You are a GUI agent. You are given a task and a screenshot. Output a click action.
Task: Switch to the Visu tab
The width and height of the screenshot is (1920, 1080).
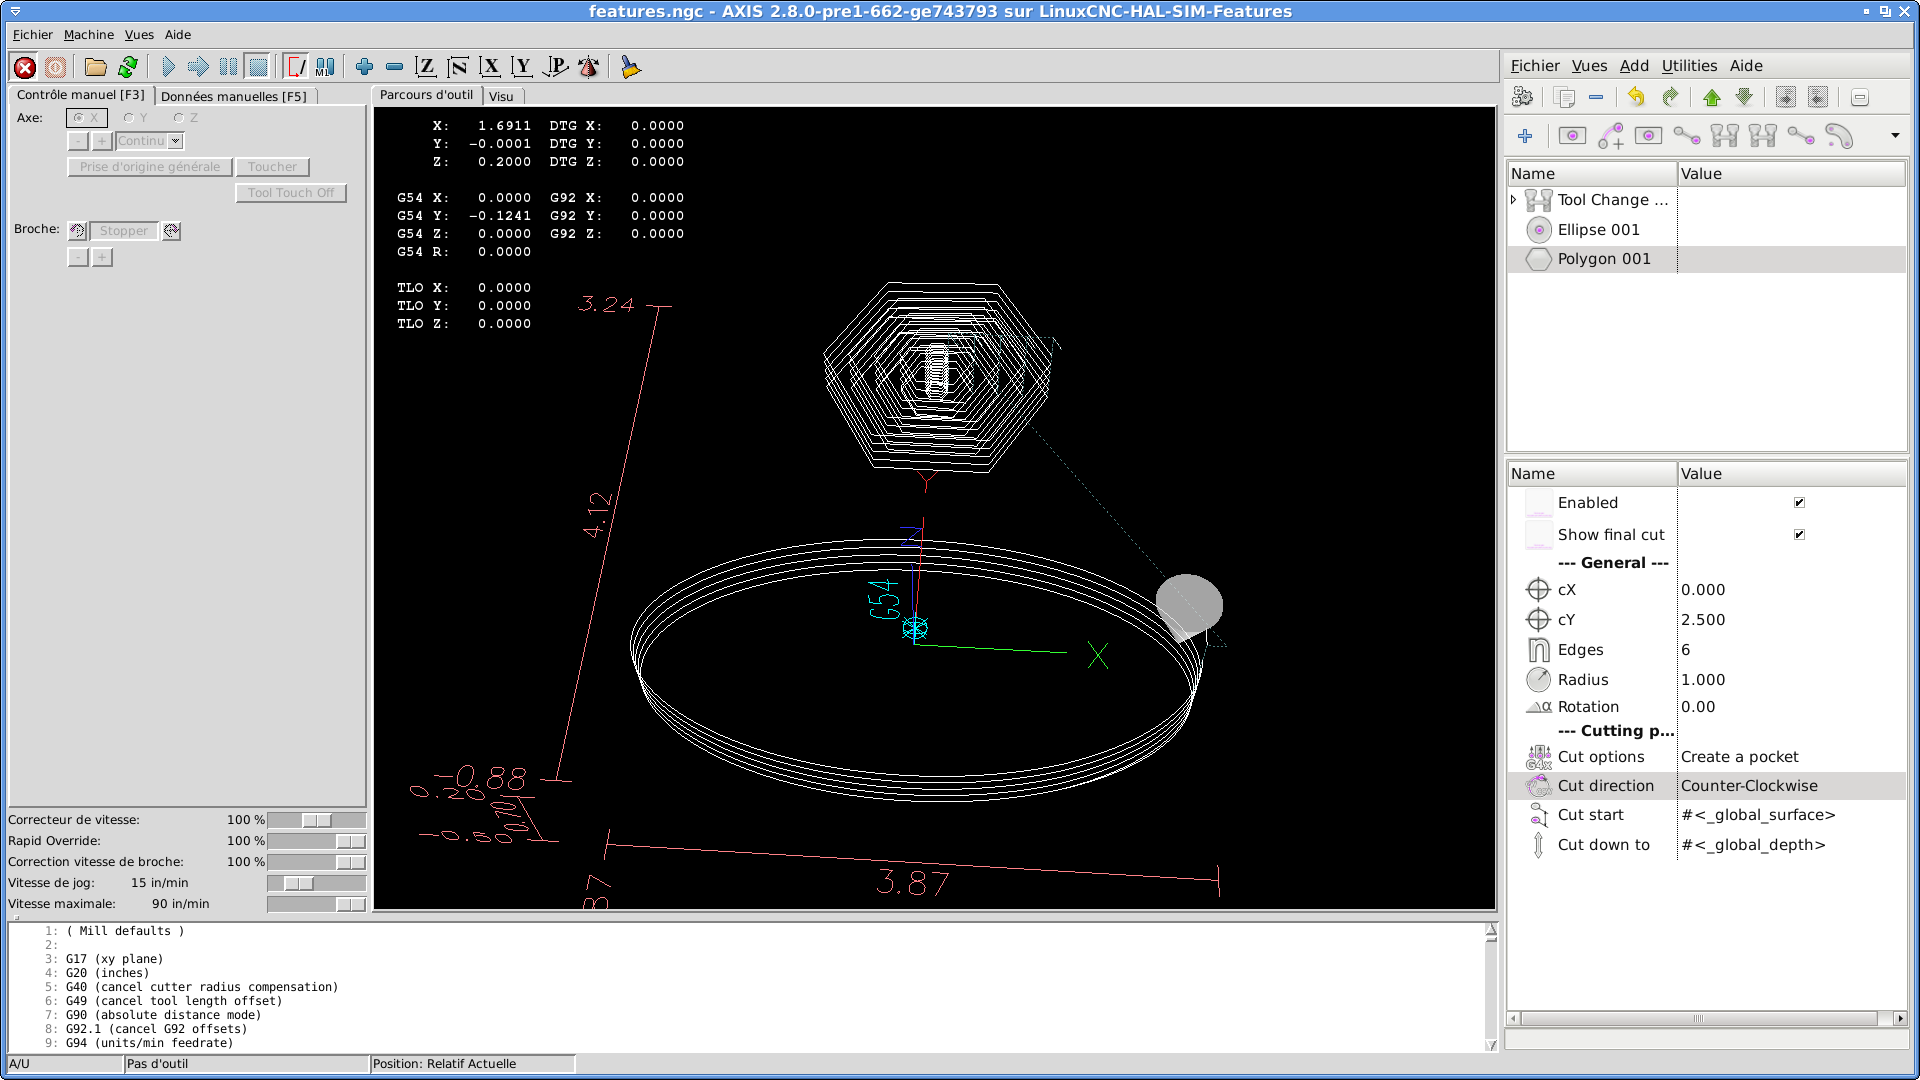coord(501,96)
